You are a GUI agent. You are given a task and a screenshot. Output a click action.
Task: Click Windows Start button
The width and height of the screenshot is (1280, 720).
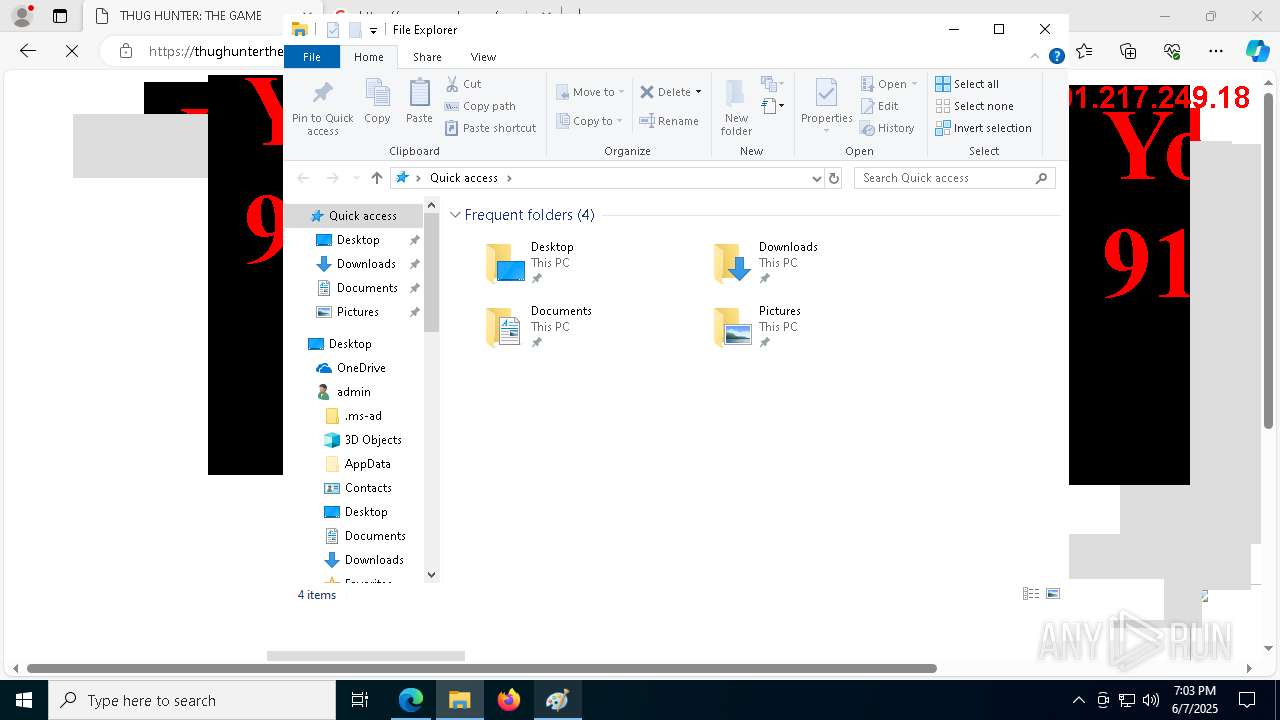tap(24, 700)
